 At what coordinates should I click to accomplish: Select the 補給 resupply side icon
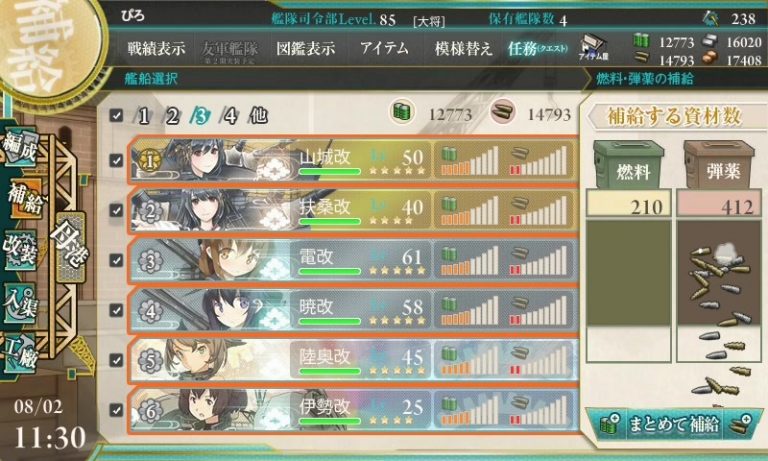[24, 198]
